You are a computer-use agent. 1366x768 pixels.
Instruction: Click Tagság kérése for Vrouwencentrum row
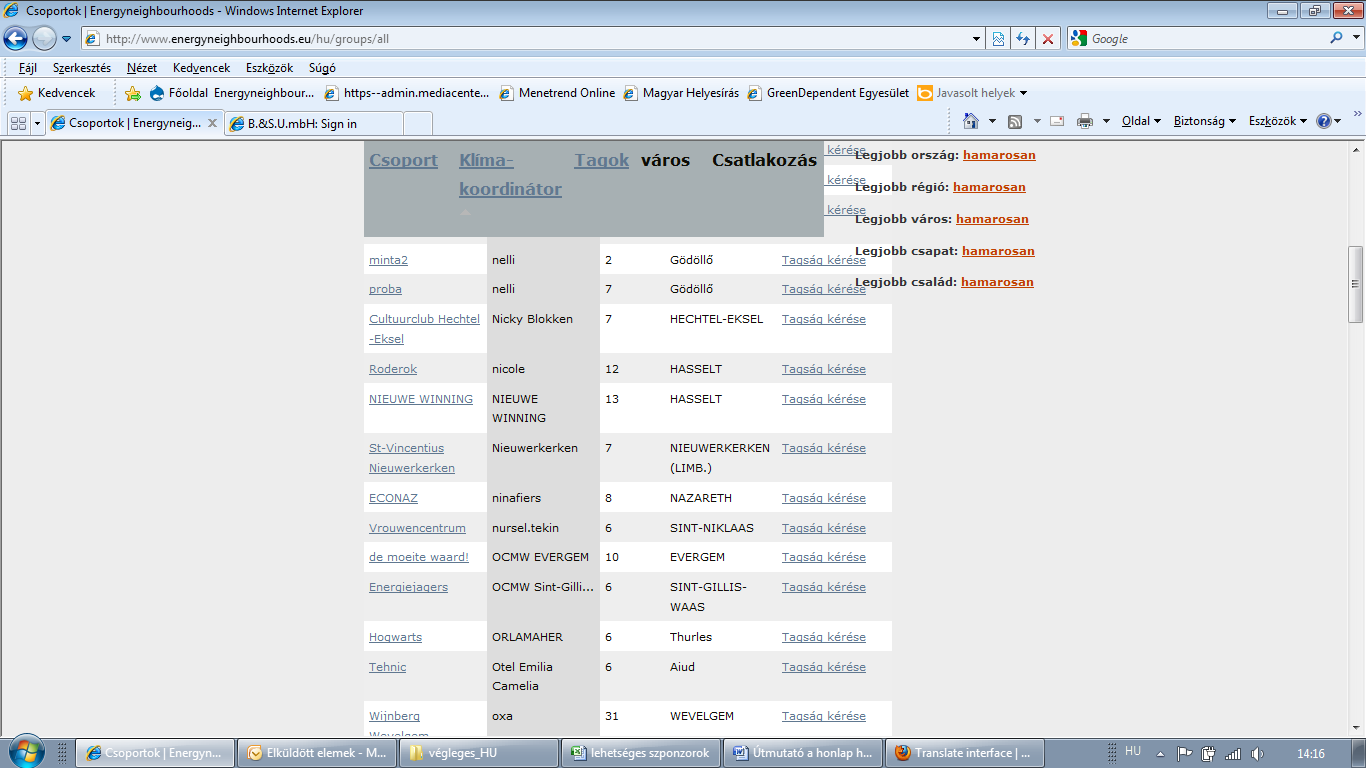824,528
